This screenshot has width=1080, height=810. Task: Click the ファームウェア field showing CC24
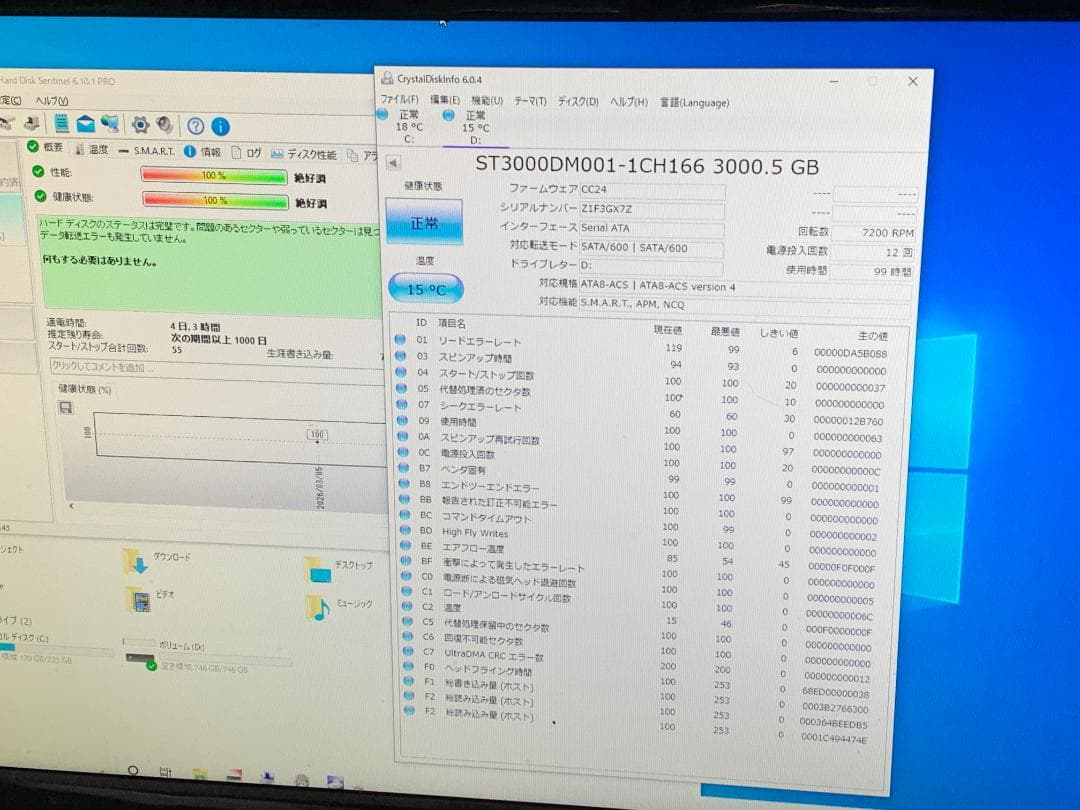tap(652, 189)
